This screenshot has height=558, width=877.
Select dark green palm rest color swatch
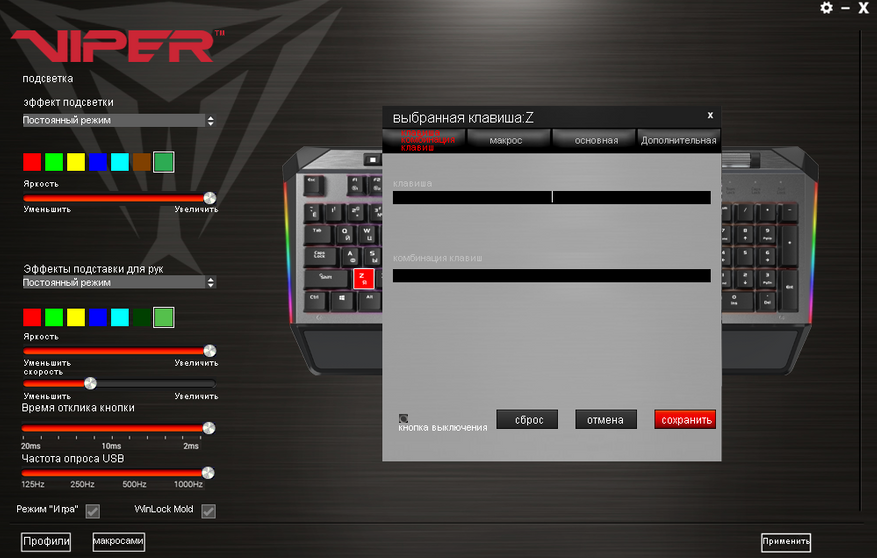click(x=142, y=317)
